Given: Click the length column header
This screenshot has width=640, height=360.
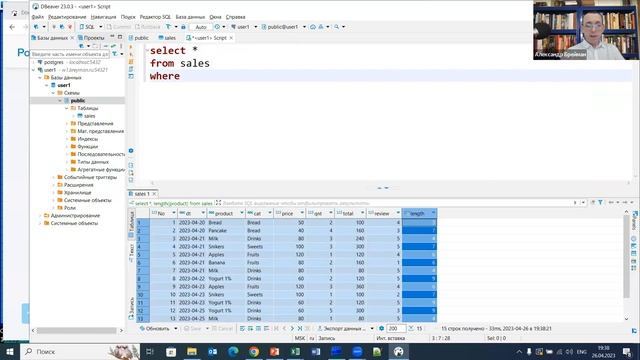Looking at the screenshot, I should point(419,213).
